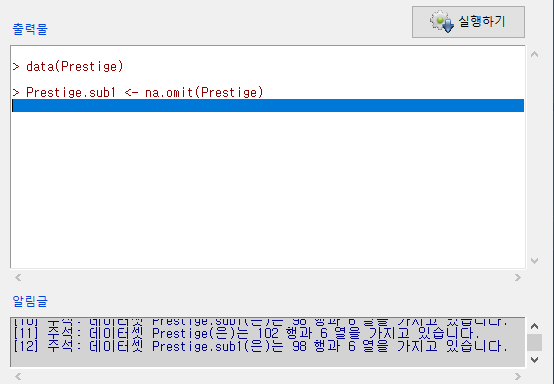Click message [12] about Prestige.sub1 98 행
554x384 pixels.
tap(260, 347)
